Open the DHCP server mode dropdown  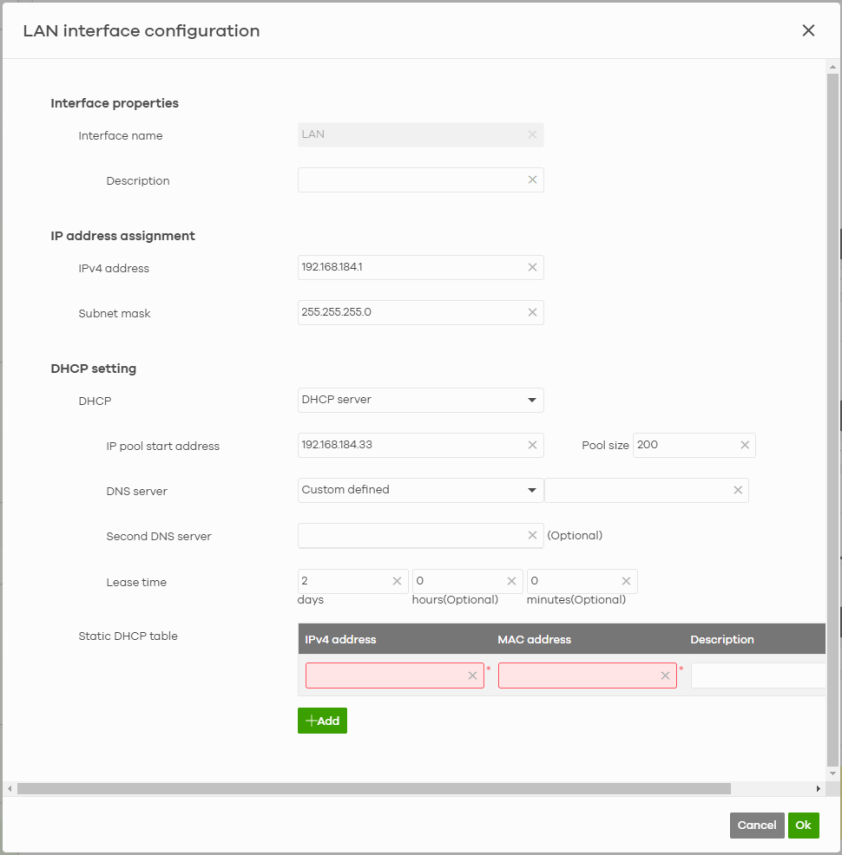coord(420,400)
